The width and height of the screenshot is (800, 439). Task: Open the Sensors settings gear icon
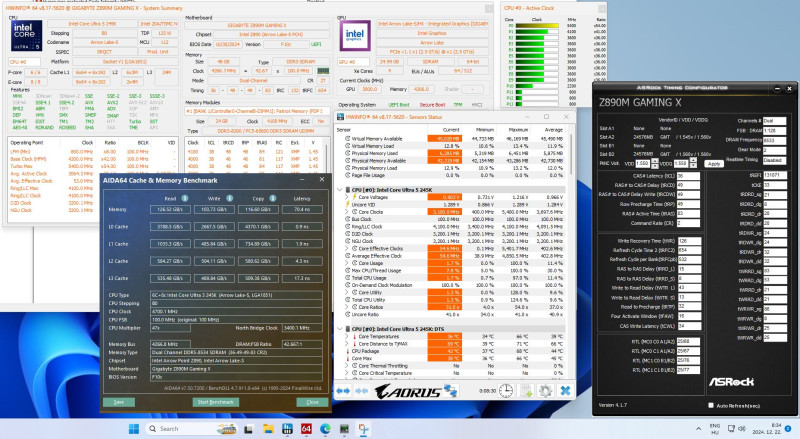pyautogui.click(x=545, y=391)
